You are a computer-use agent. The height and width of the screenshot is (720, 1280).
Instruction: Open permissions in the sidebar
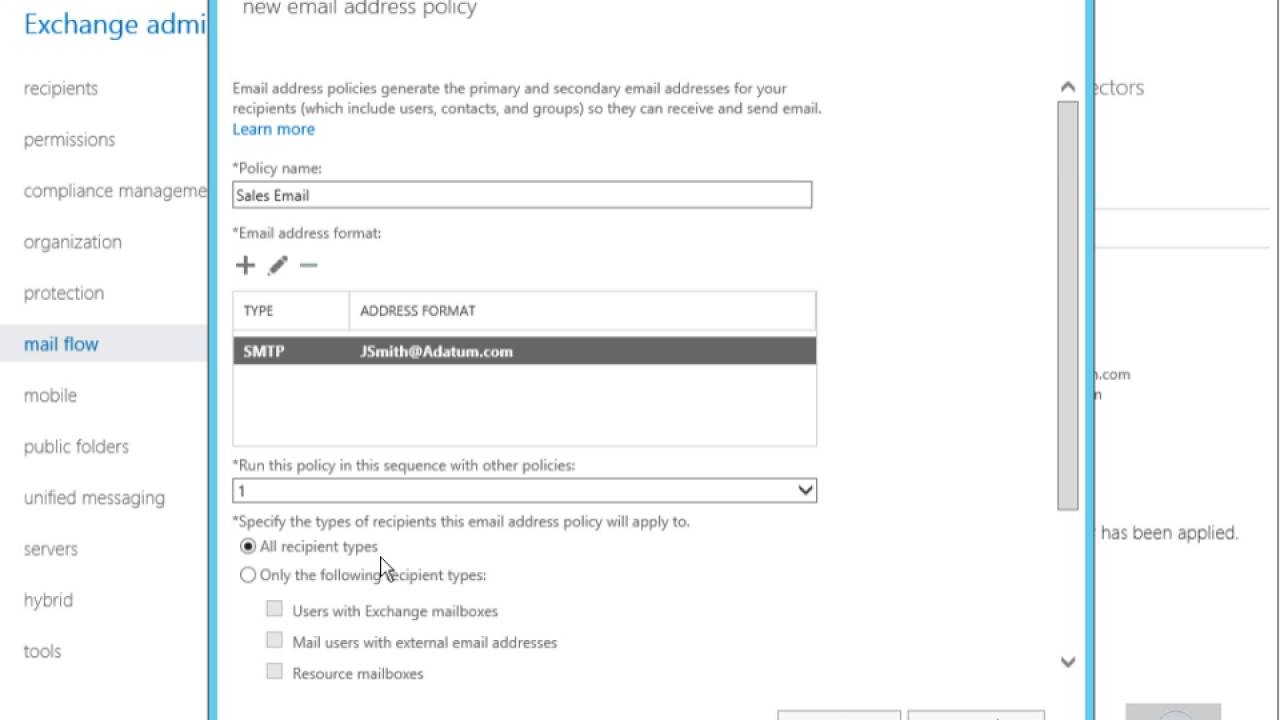[69, 139]
